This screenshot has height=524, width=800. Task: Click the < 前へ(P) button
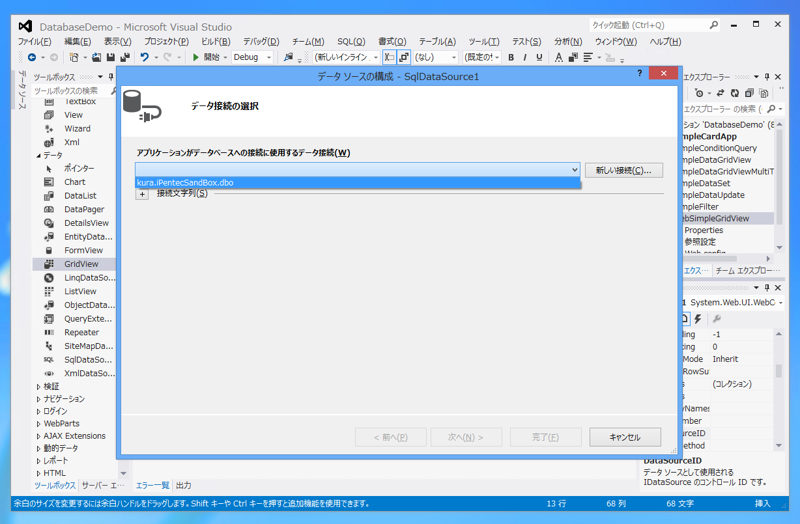pos(391,437)
